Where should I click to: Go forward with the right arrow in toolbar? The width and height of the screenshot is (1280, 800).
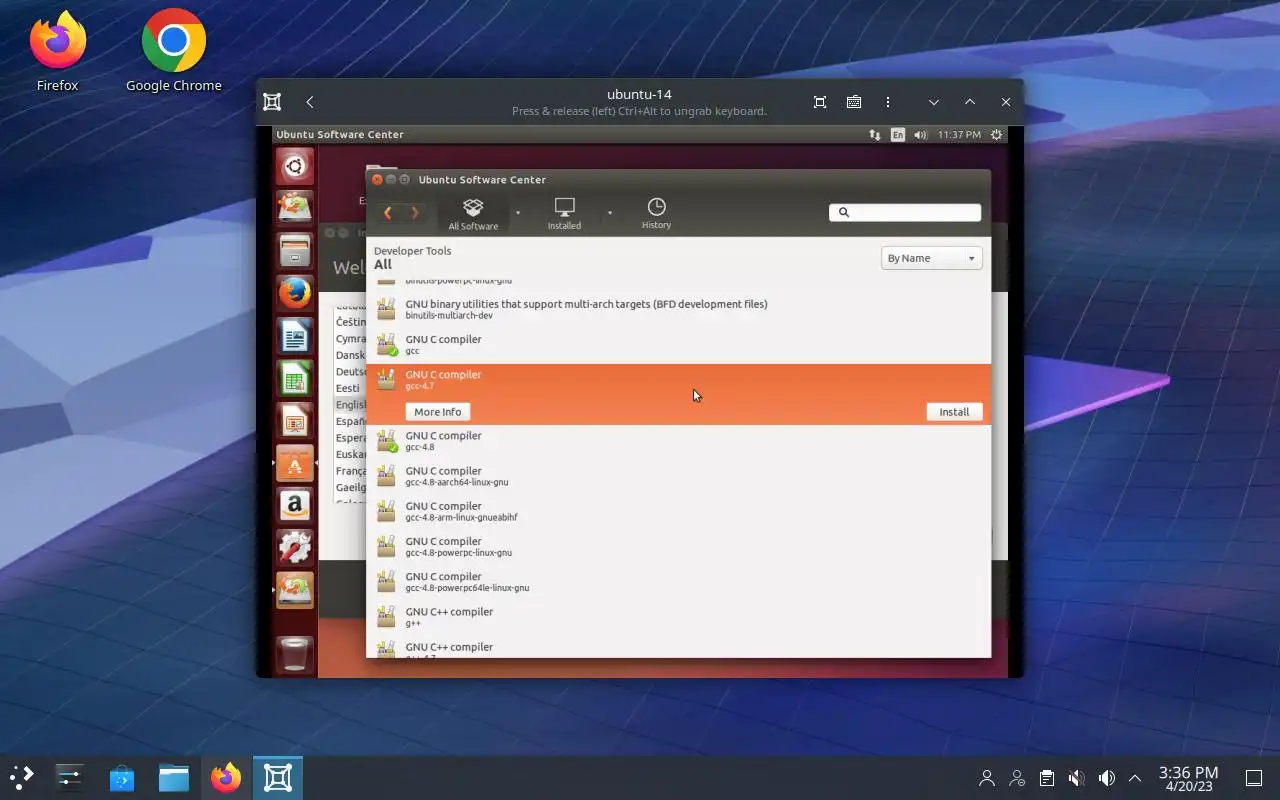click(x=414, y=213)
